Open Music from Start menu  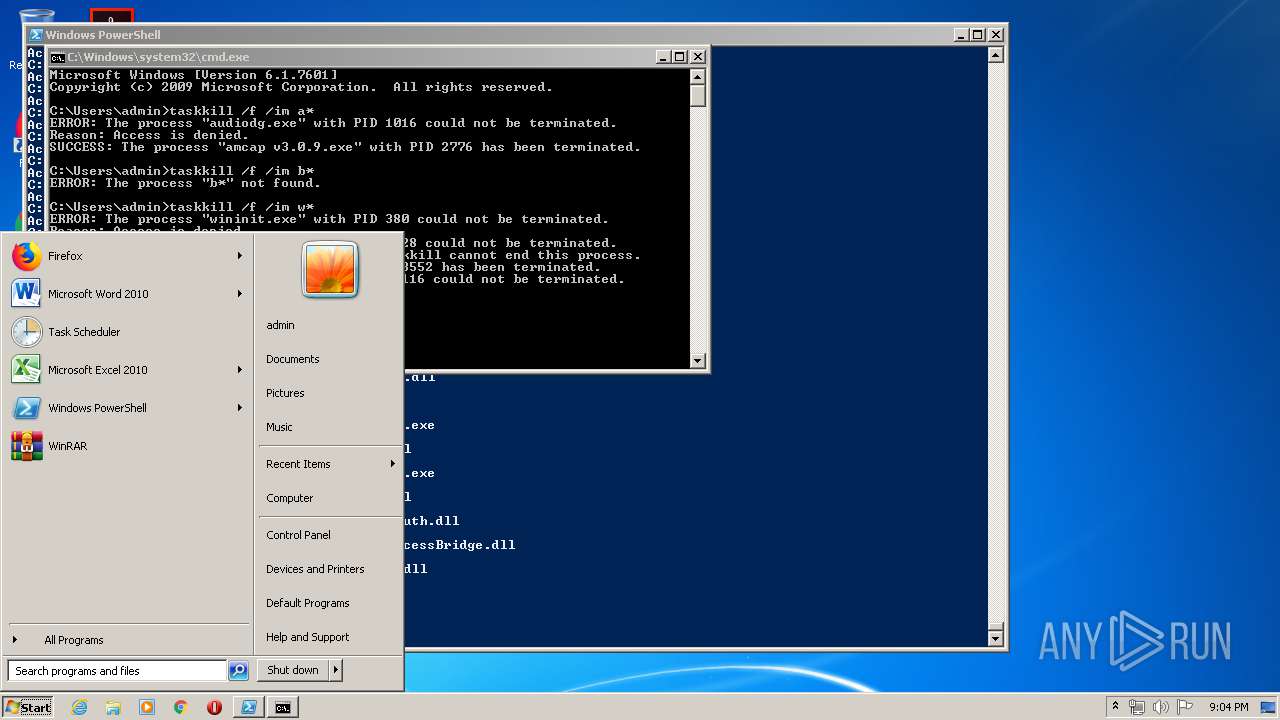coord(279,427)
